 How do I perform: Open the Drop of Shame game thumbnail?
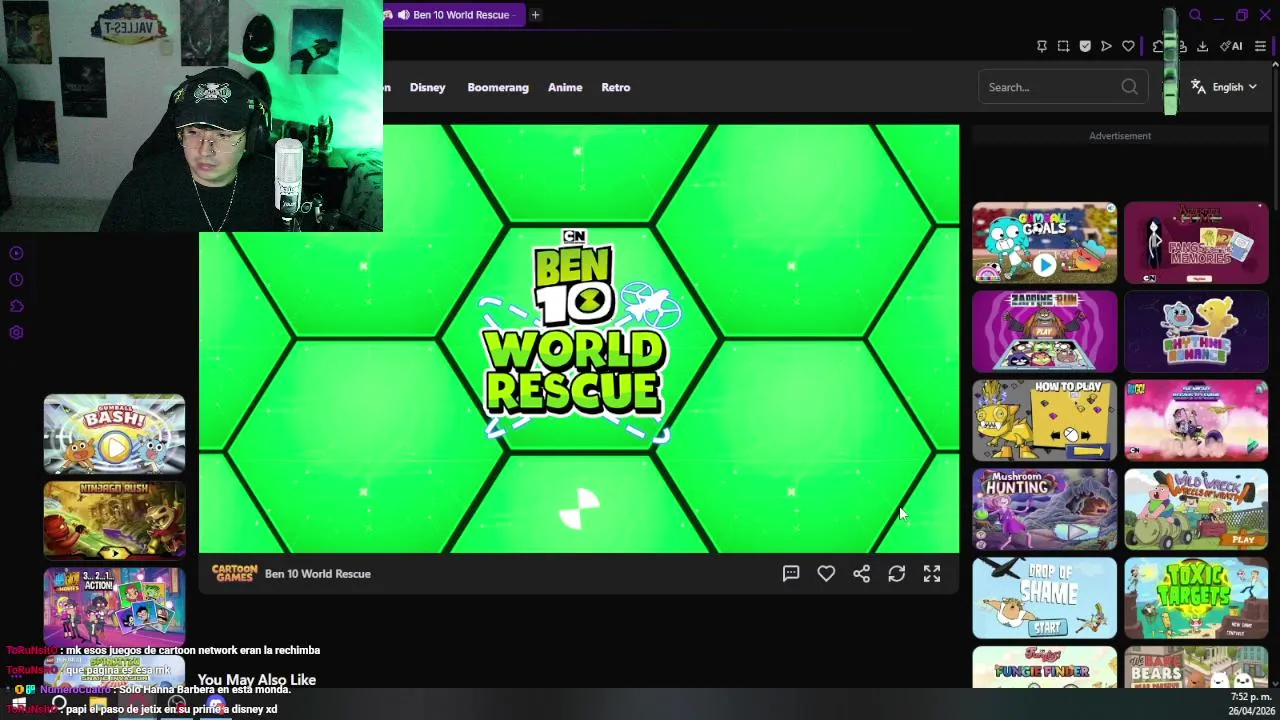click(x=1045, y=598)
